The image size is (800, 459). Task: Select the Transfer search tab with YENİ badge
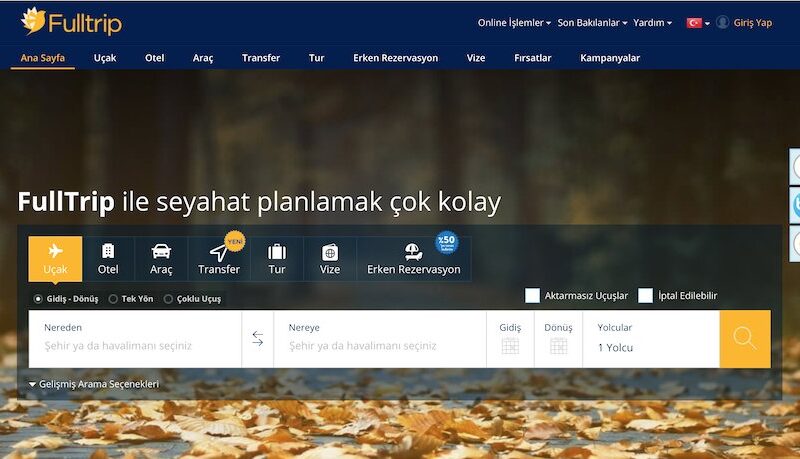[219, 259]
